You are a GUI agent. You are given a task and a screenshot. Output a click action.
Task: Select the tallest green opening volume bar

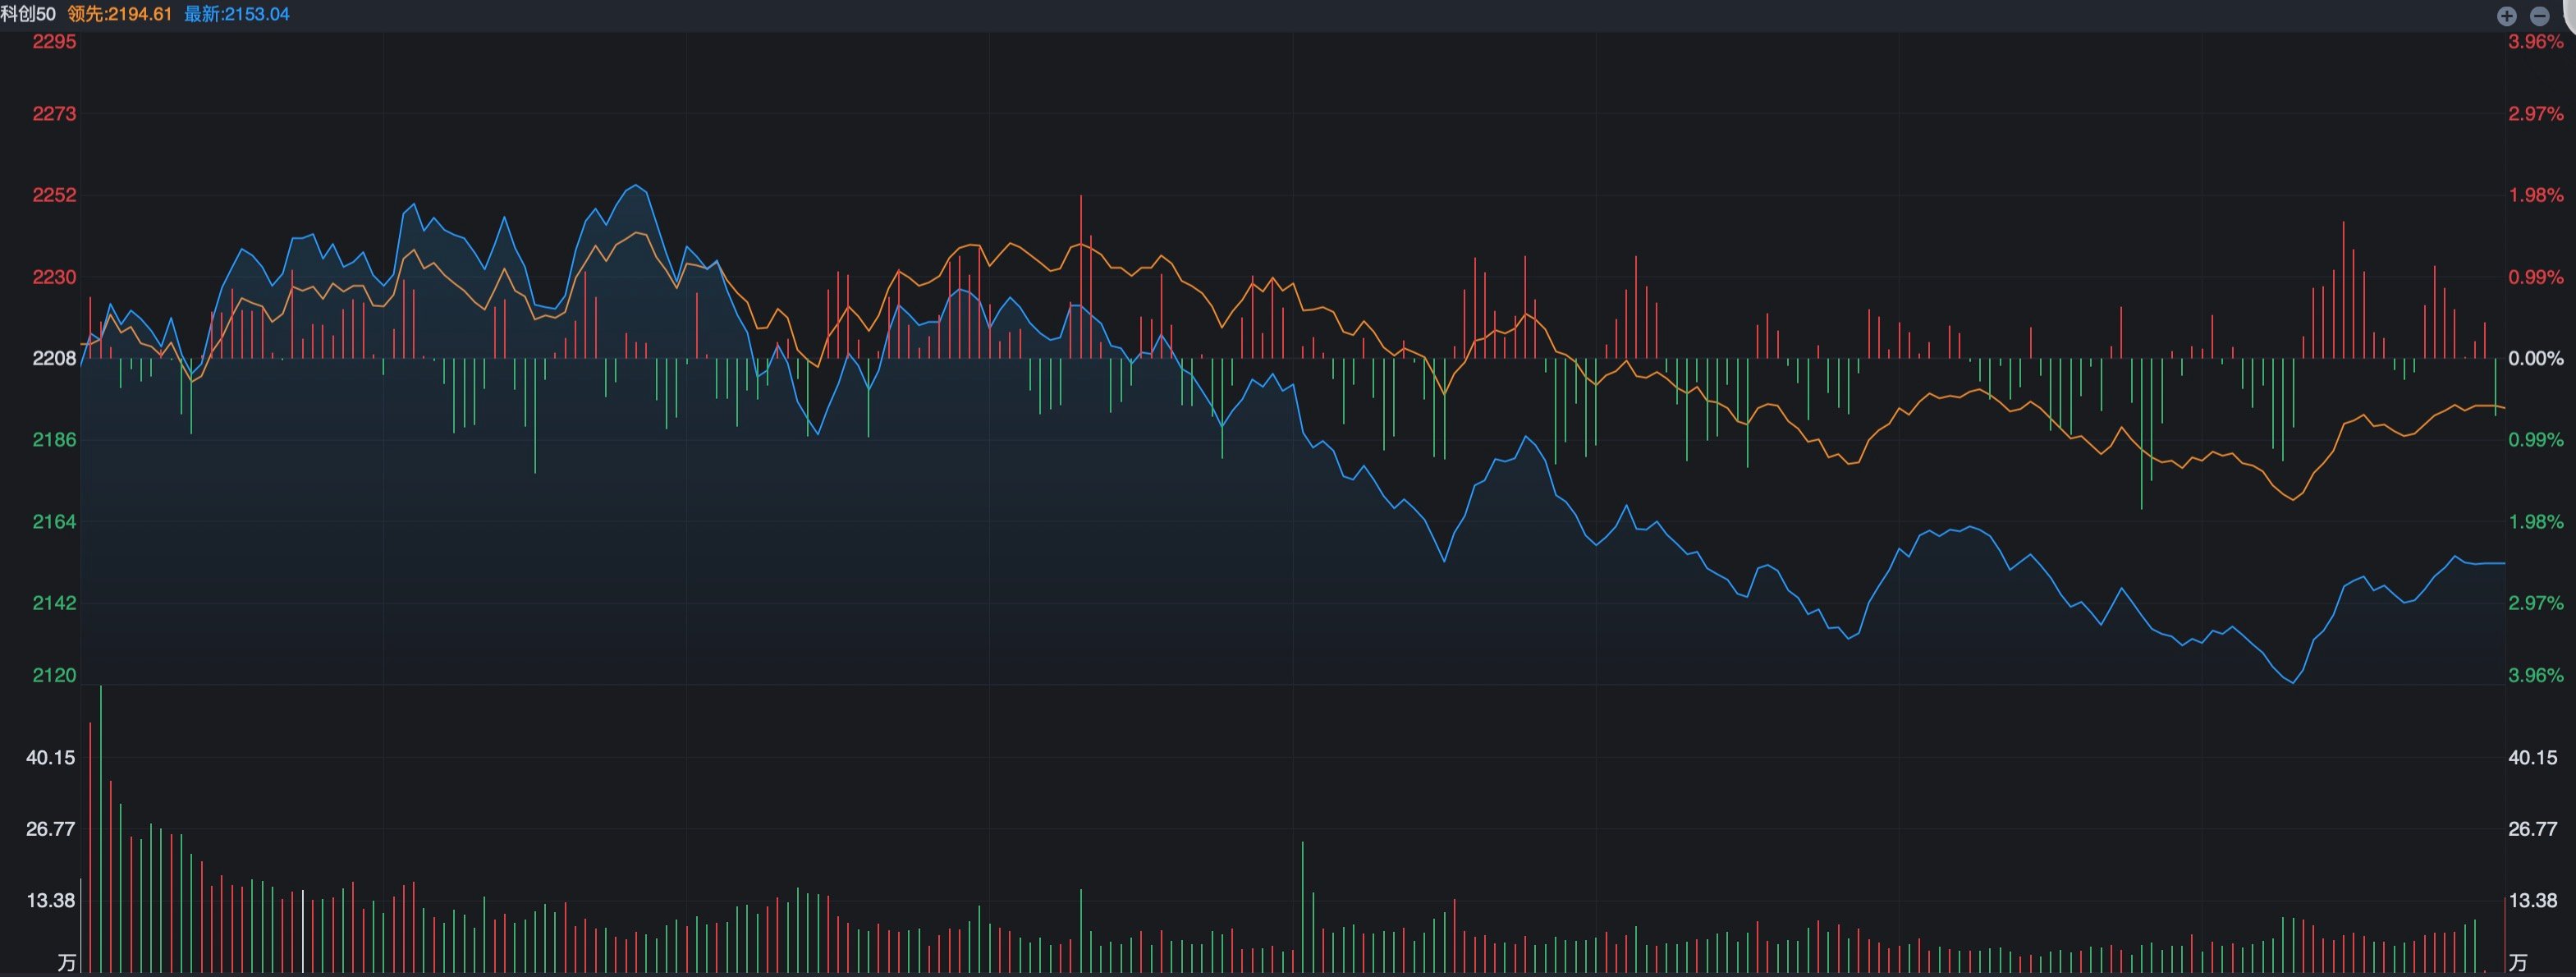100,829
